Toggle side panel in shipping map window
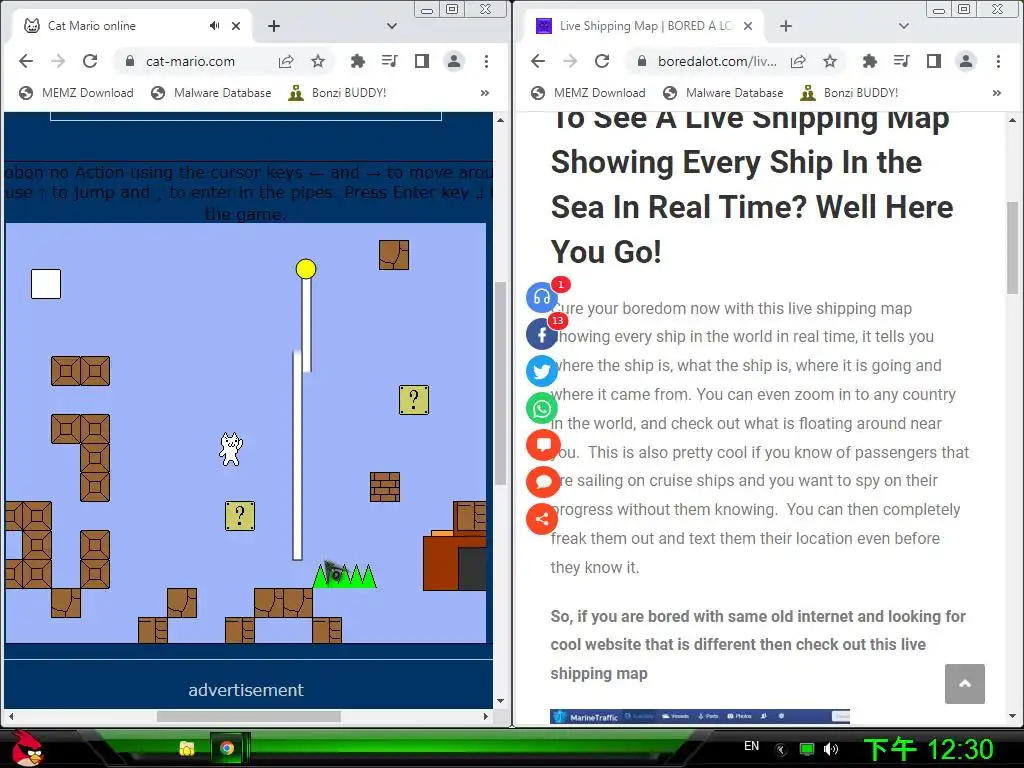The height and width of the screenshot is (768, 1024). tap(934, 61)
